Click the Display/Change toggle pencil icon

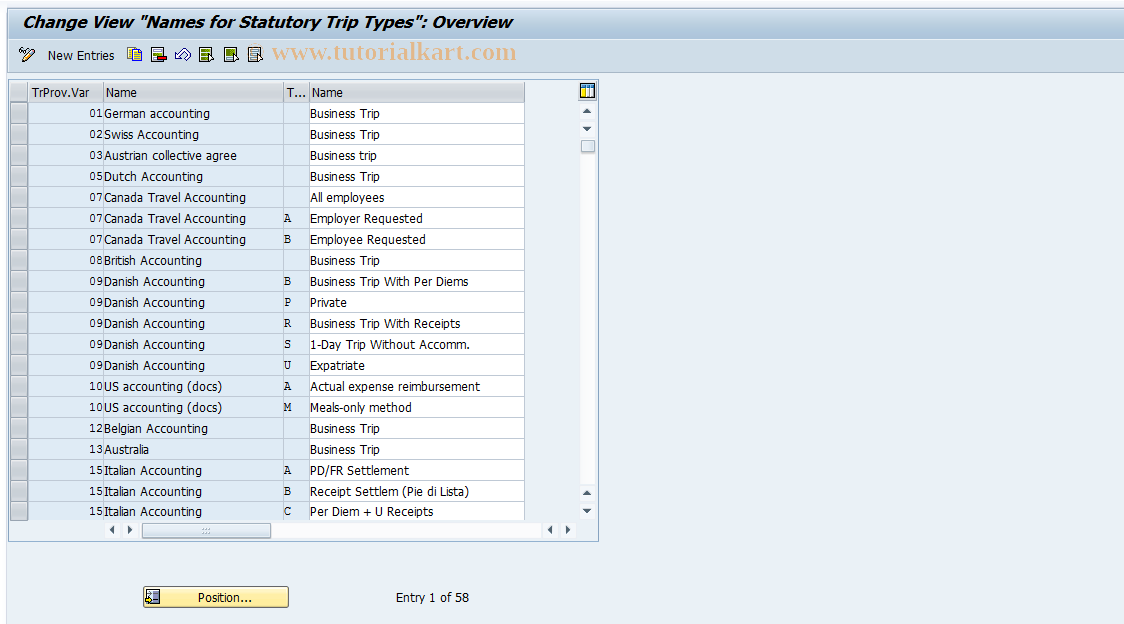click(x=27, y=55)
